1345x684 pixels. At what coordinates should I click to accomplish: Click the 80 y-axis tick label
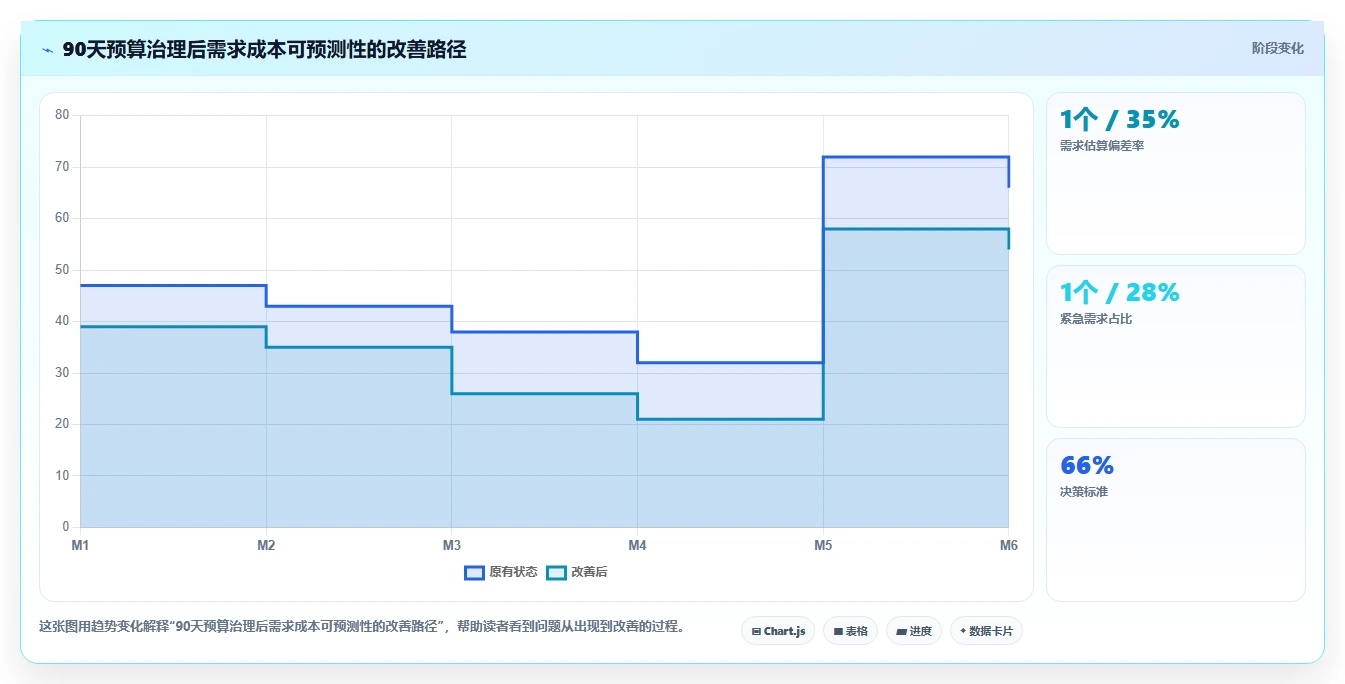click(62, 115)
